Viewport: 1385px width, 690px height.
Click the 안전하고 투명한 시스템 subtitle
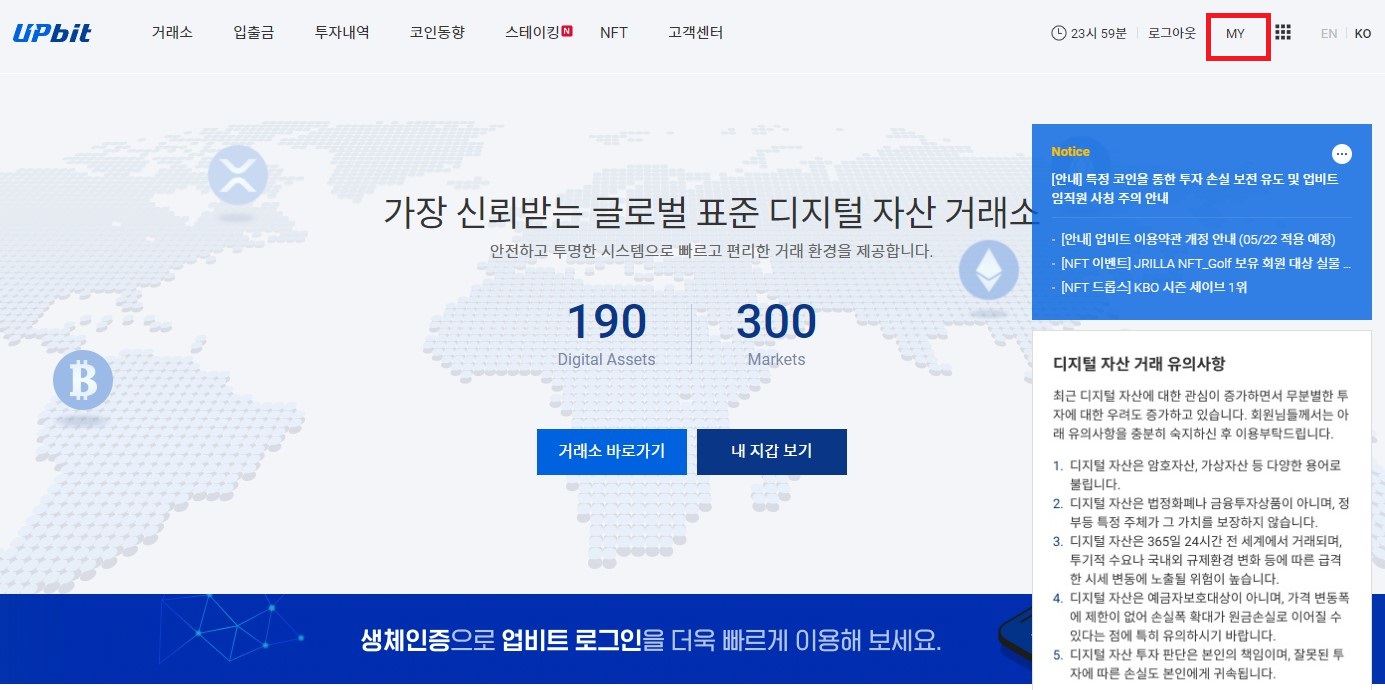pyautogui.click(x=711, y=251)
